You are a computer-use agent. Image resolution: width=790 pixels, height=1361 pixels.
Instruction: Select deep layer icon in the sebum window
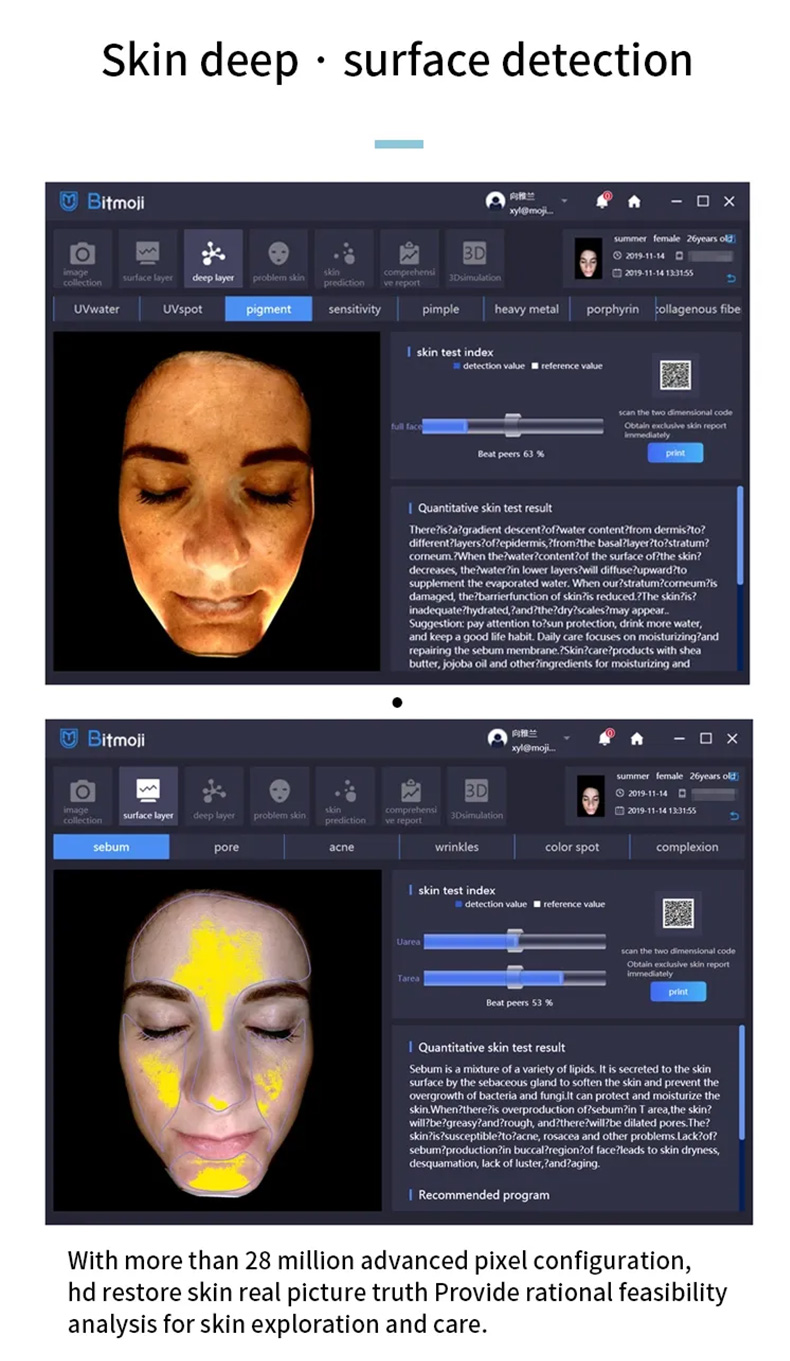pos(214,798)
